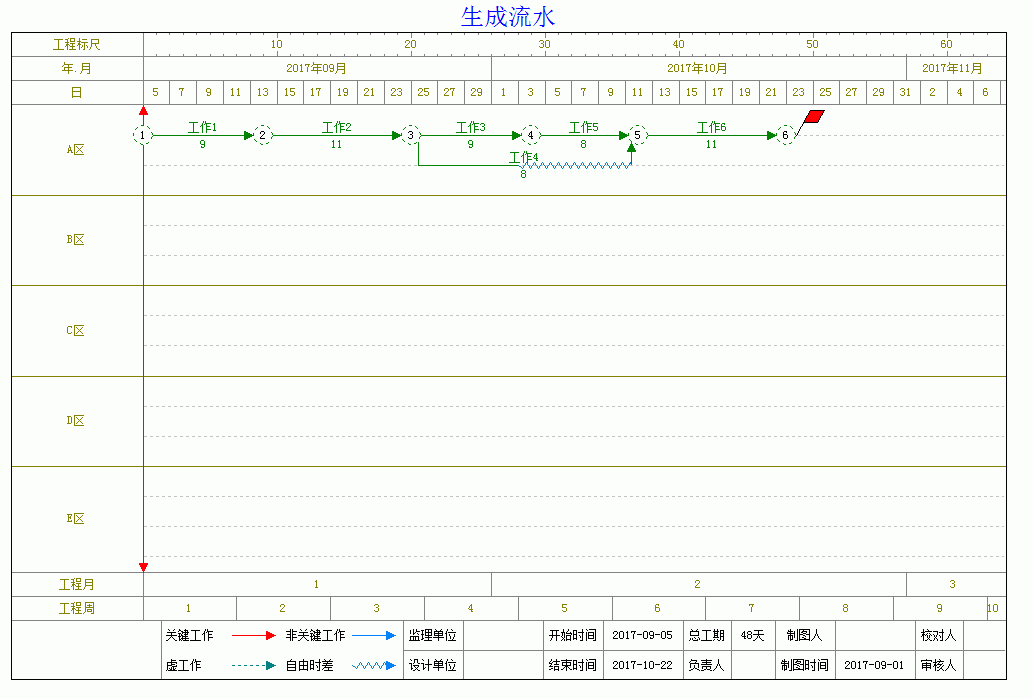
Task: Click the 校对人 label
Action: pos(939,636)
